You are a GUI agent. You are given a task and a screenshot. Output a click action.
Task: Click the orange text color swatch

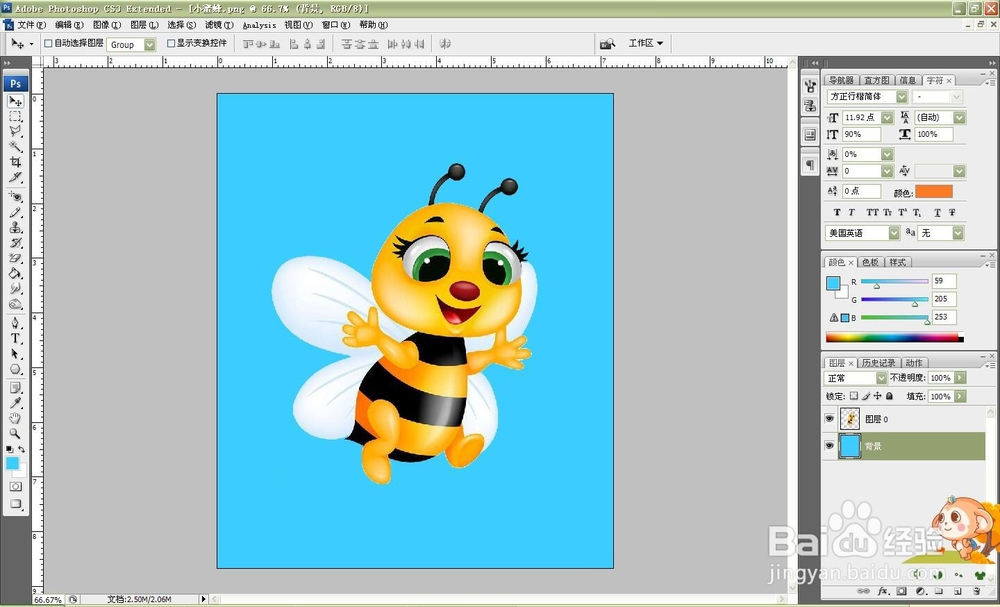click(x=934, y=191)
